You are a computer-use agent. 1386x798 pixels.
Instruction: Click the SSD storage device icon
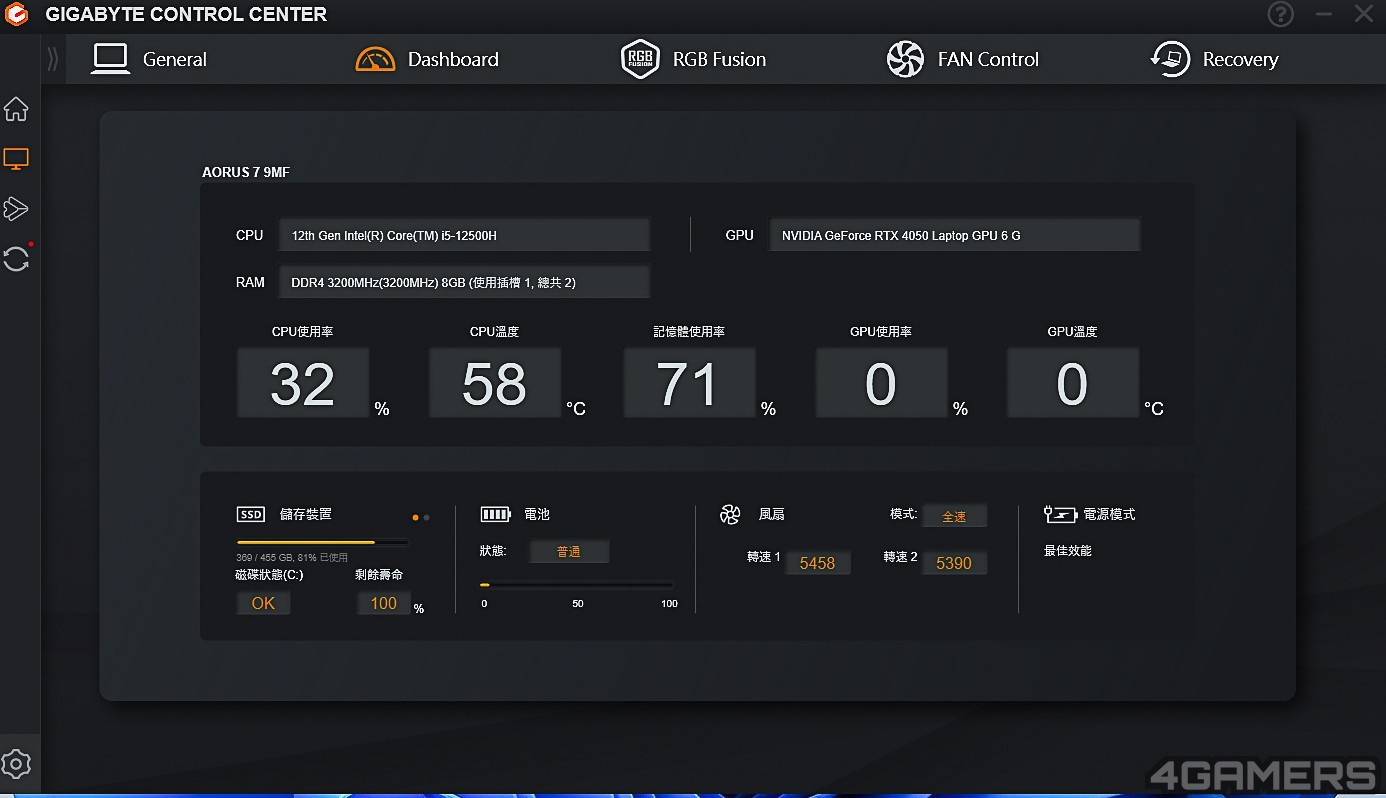250,514
